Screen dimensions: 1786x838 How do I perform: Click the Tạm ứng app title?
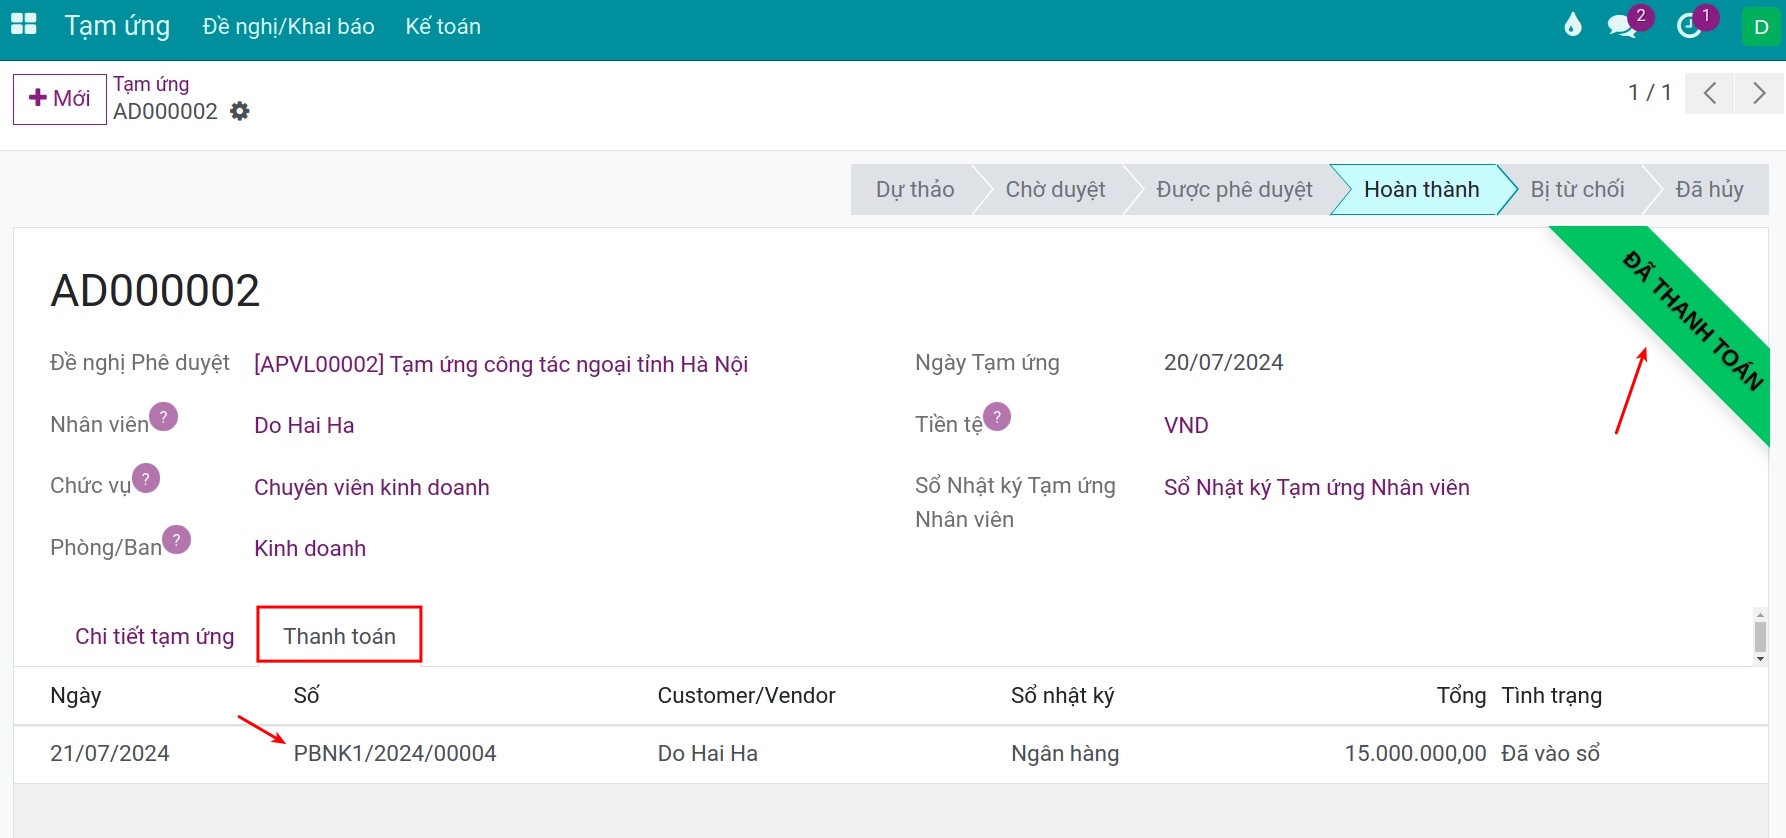[x=117, y=26]
